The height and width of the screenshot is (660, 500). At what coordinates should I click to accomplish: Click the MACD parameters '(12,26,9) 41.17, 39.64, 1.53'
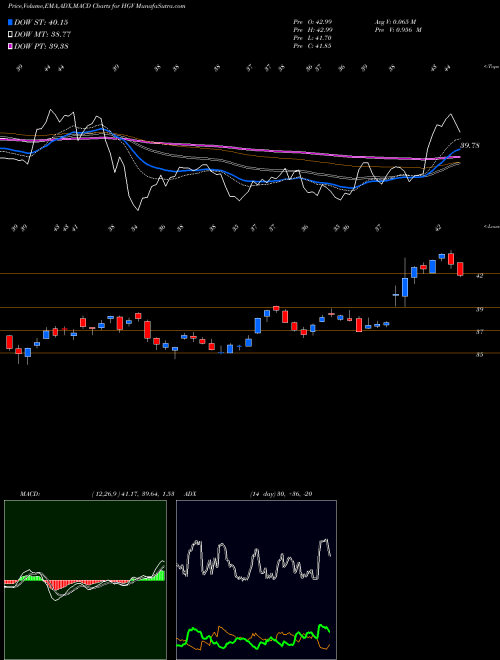click(x=133, y=494)
